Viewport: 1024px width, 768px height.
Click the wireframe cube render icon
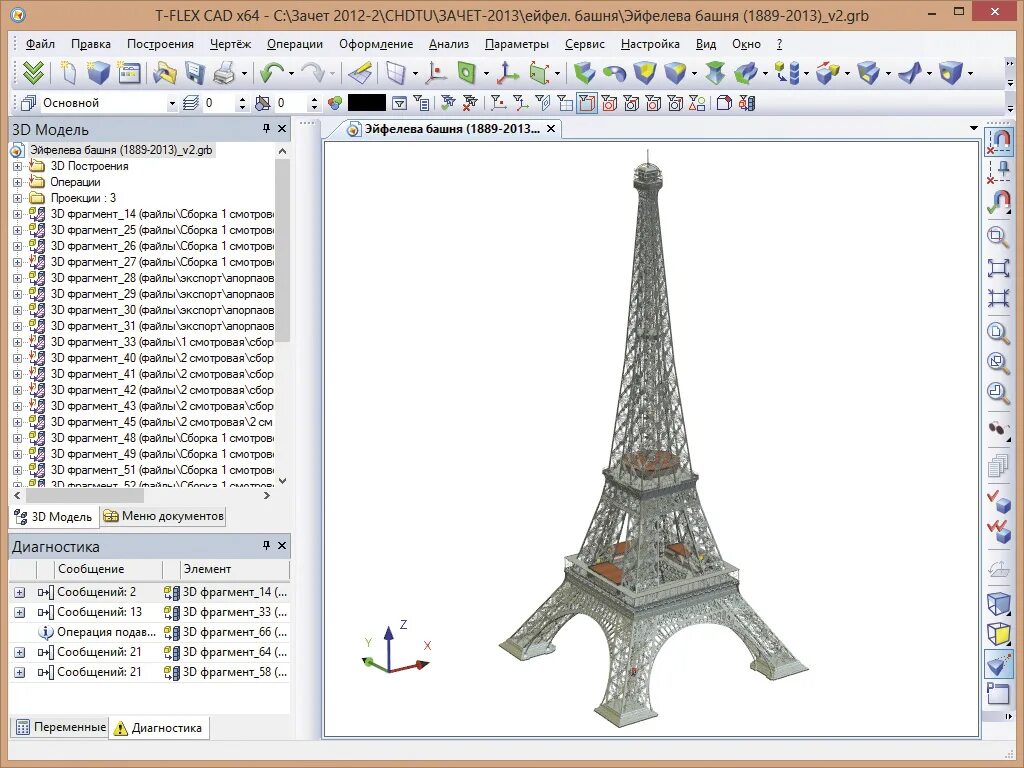[998, 603]
